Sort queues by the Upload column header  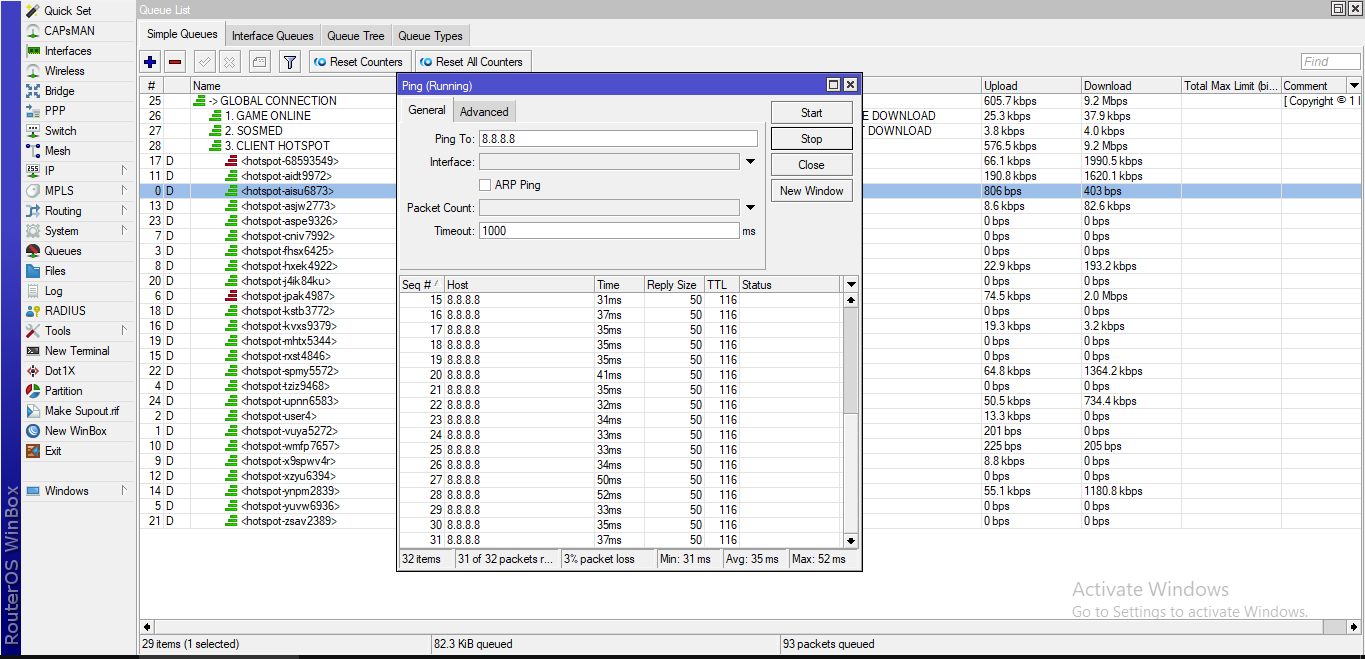coord(1030,86)
